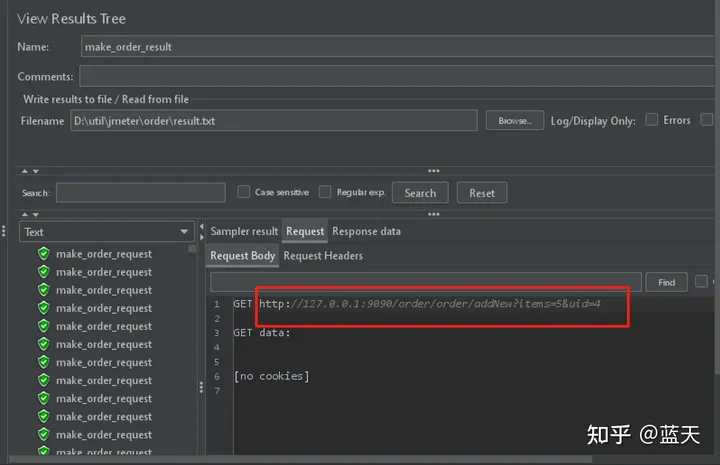Image resolution: width=720 pixels, height=465 pixels.
Task: Click the GET http://127.0.0.1:9090 request line
Action: click(416, 303)
